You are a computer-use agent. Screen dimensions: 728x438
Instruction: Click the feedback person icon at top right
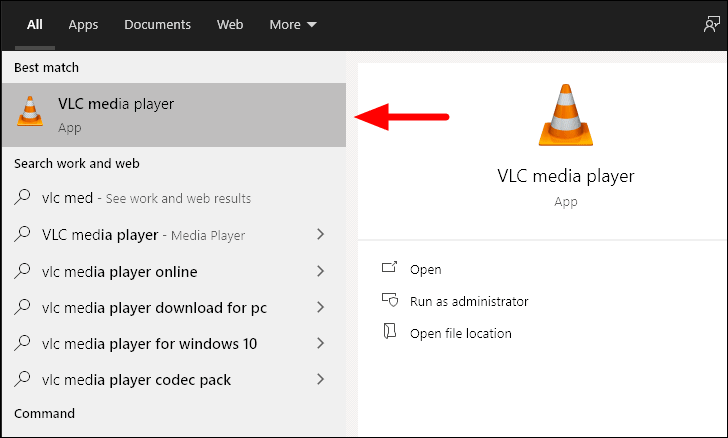pyautogui.click(x=711, y=24)
